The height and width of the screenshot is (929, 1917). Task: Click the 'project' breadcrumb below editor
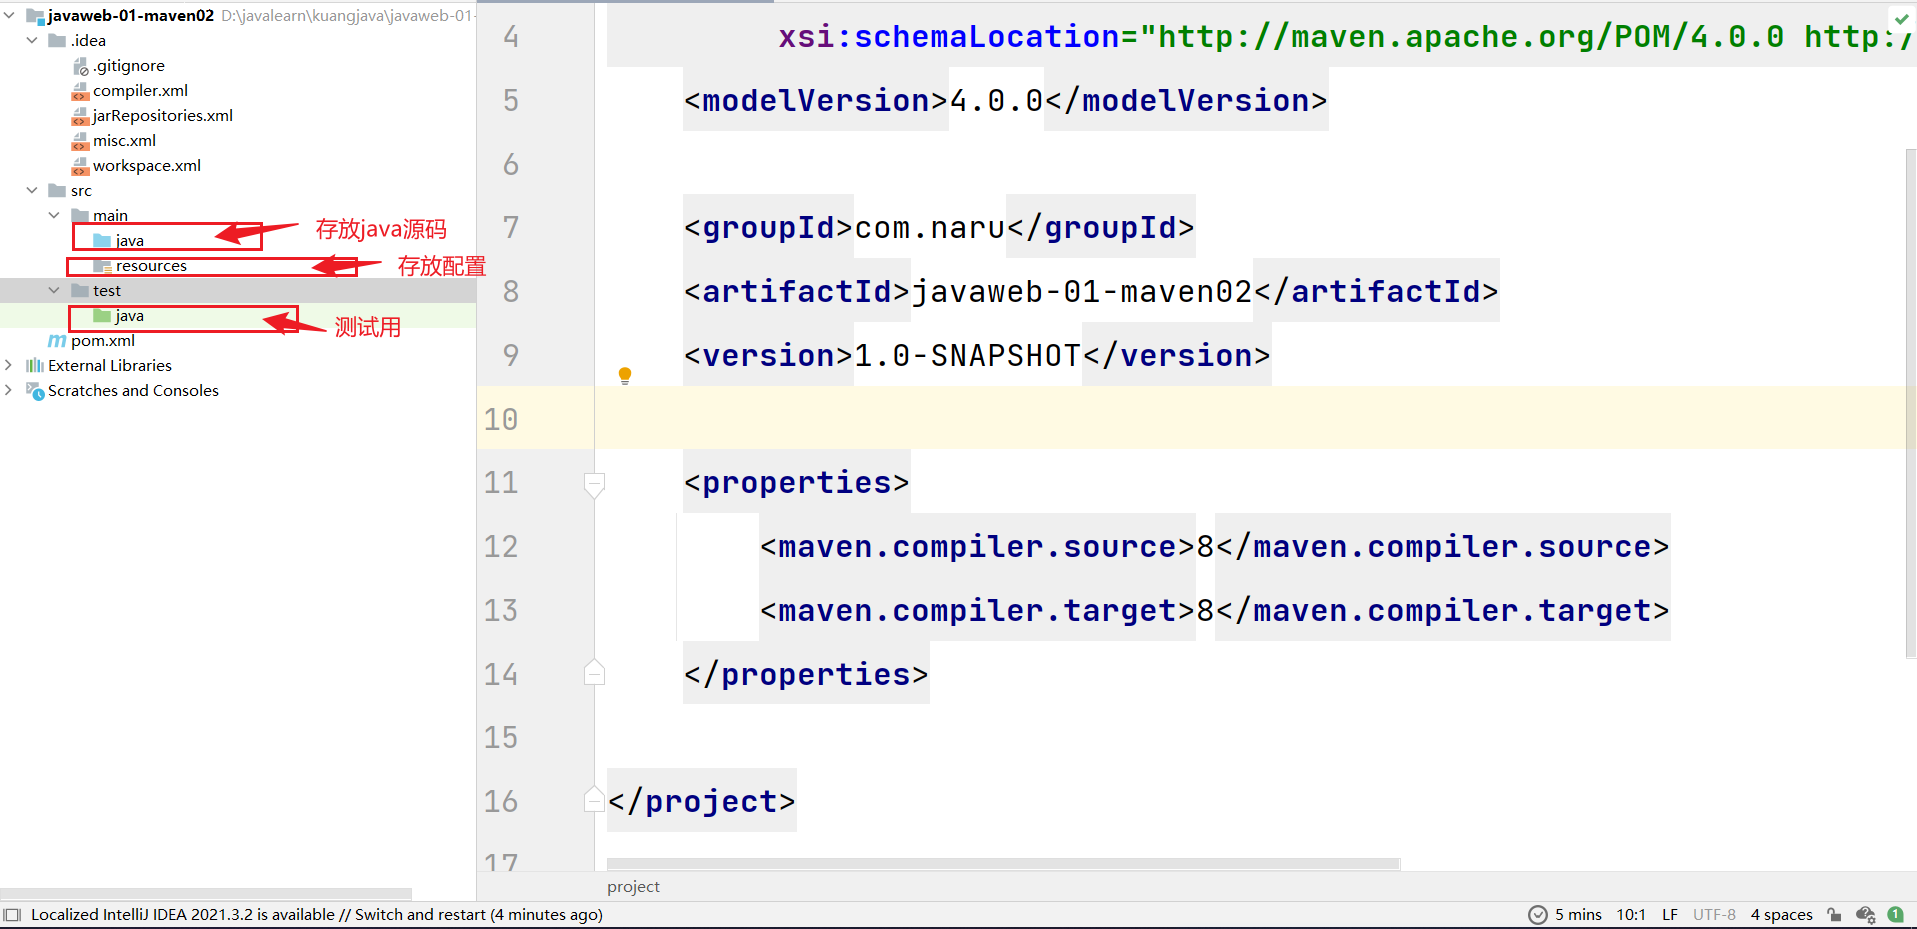coord(633,887)
